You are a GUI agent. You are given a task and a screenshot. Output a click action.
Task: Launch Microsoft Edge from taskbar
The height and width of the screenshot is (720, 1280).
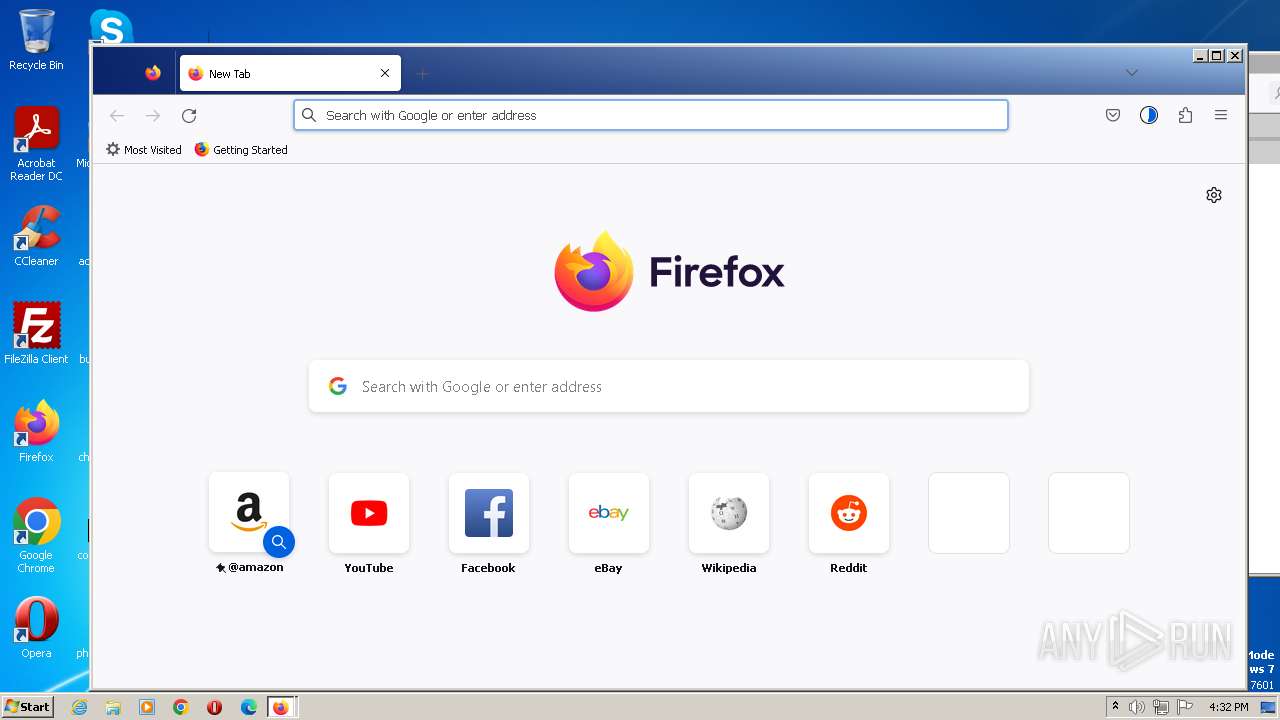[x=249, y=707]
